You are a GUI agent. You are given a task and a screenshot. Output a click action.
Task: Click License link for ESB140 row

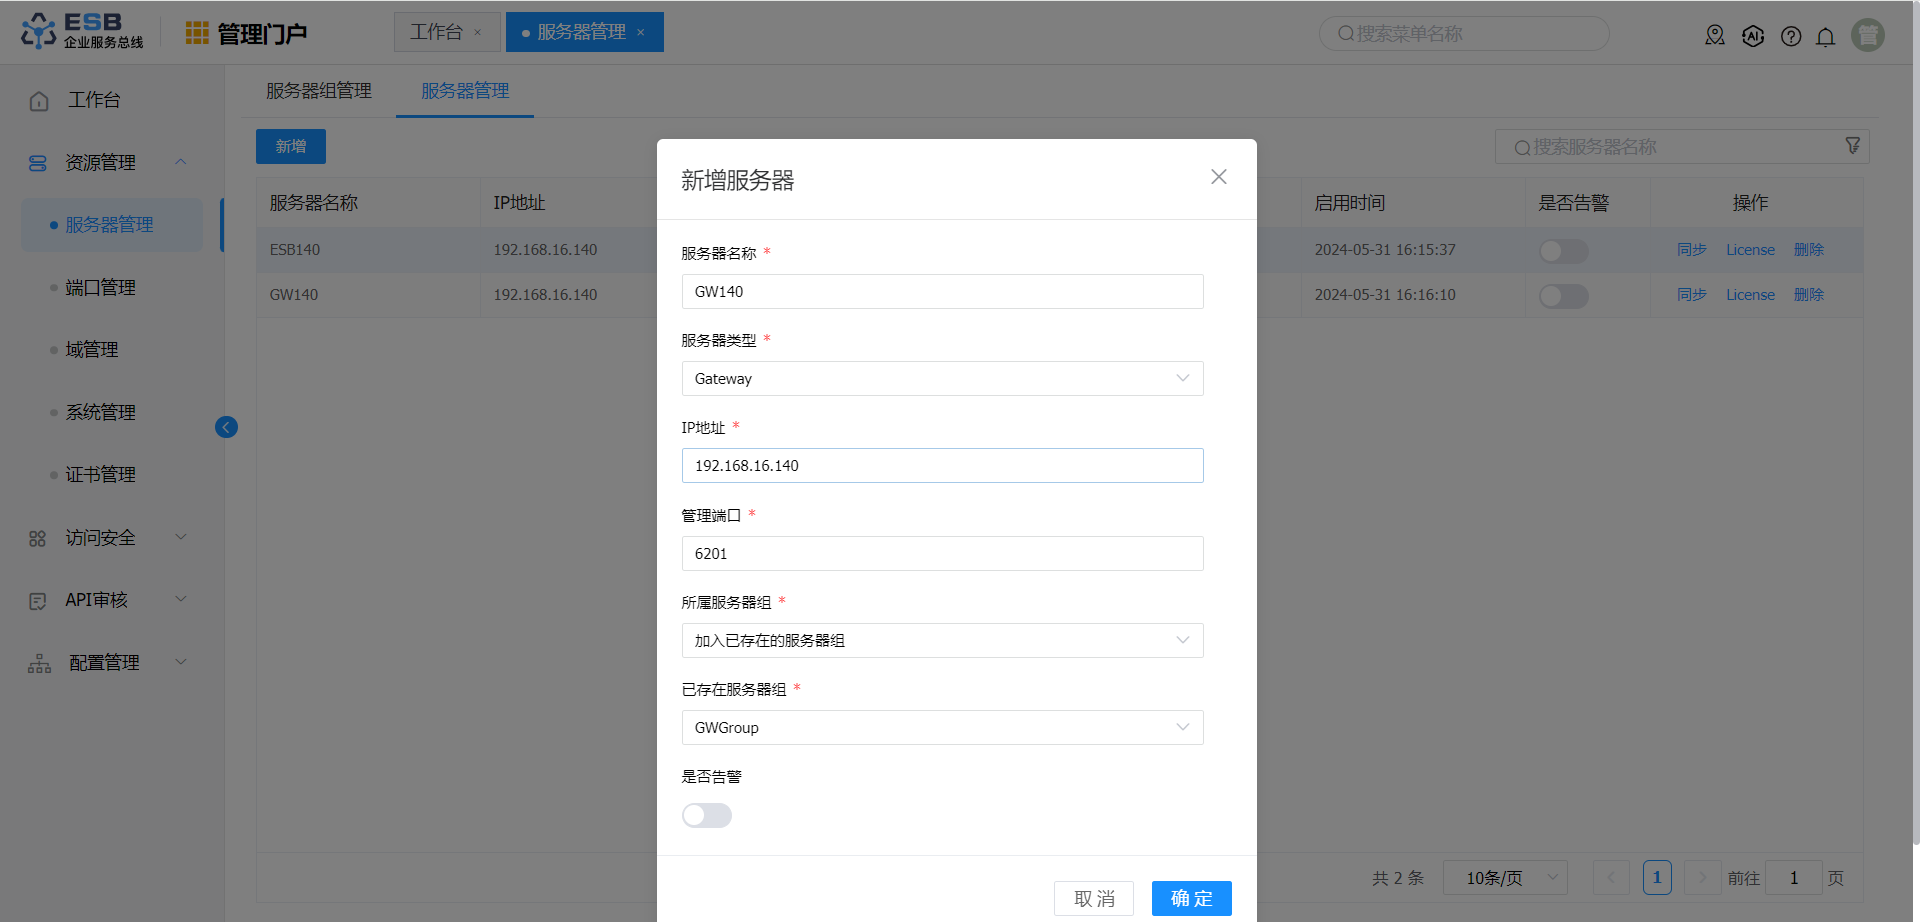1750,250
